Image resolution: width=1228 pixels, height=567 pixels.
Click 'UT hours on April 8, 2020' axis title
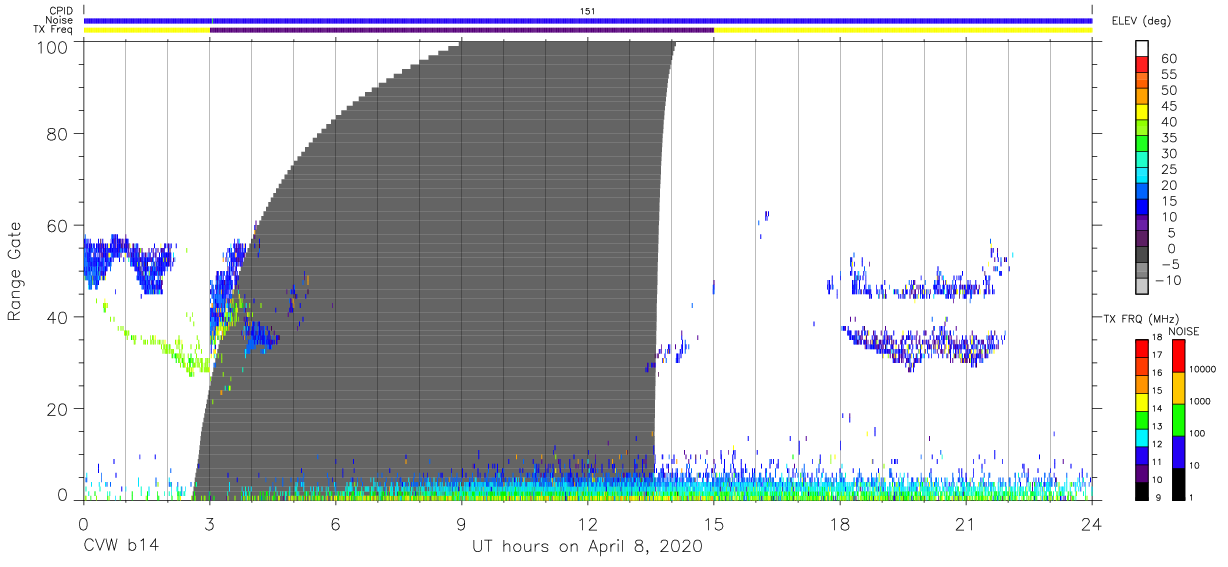(587, 547)
